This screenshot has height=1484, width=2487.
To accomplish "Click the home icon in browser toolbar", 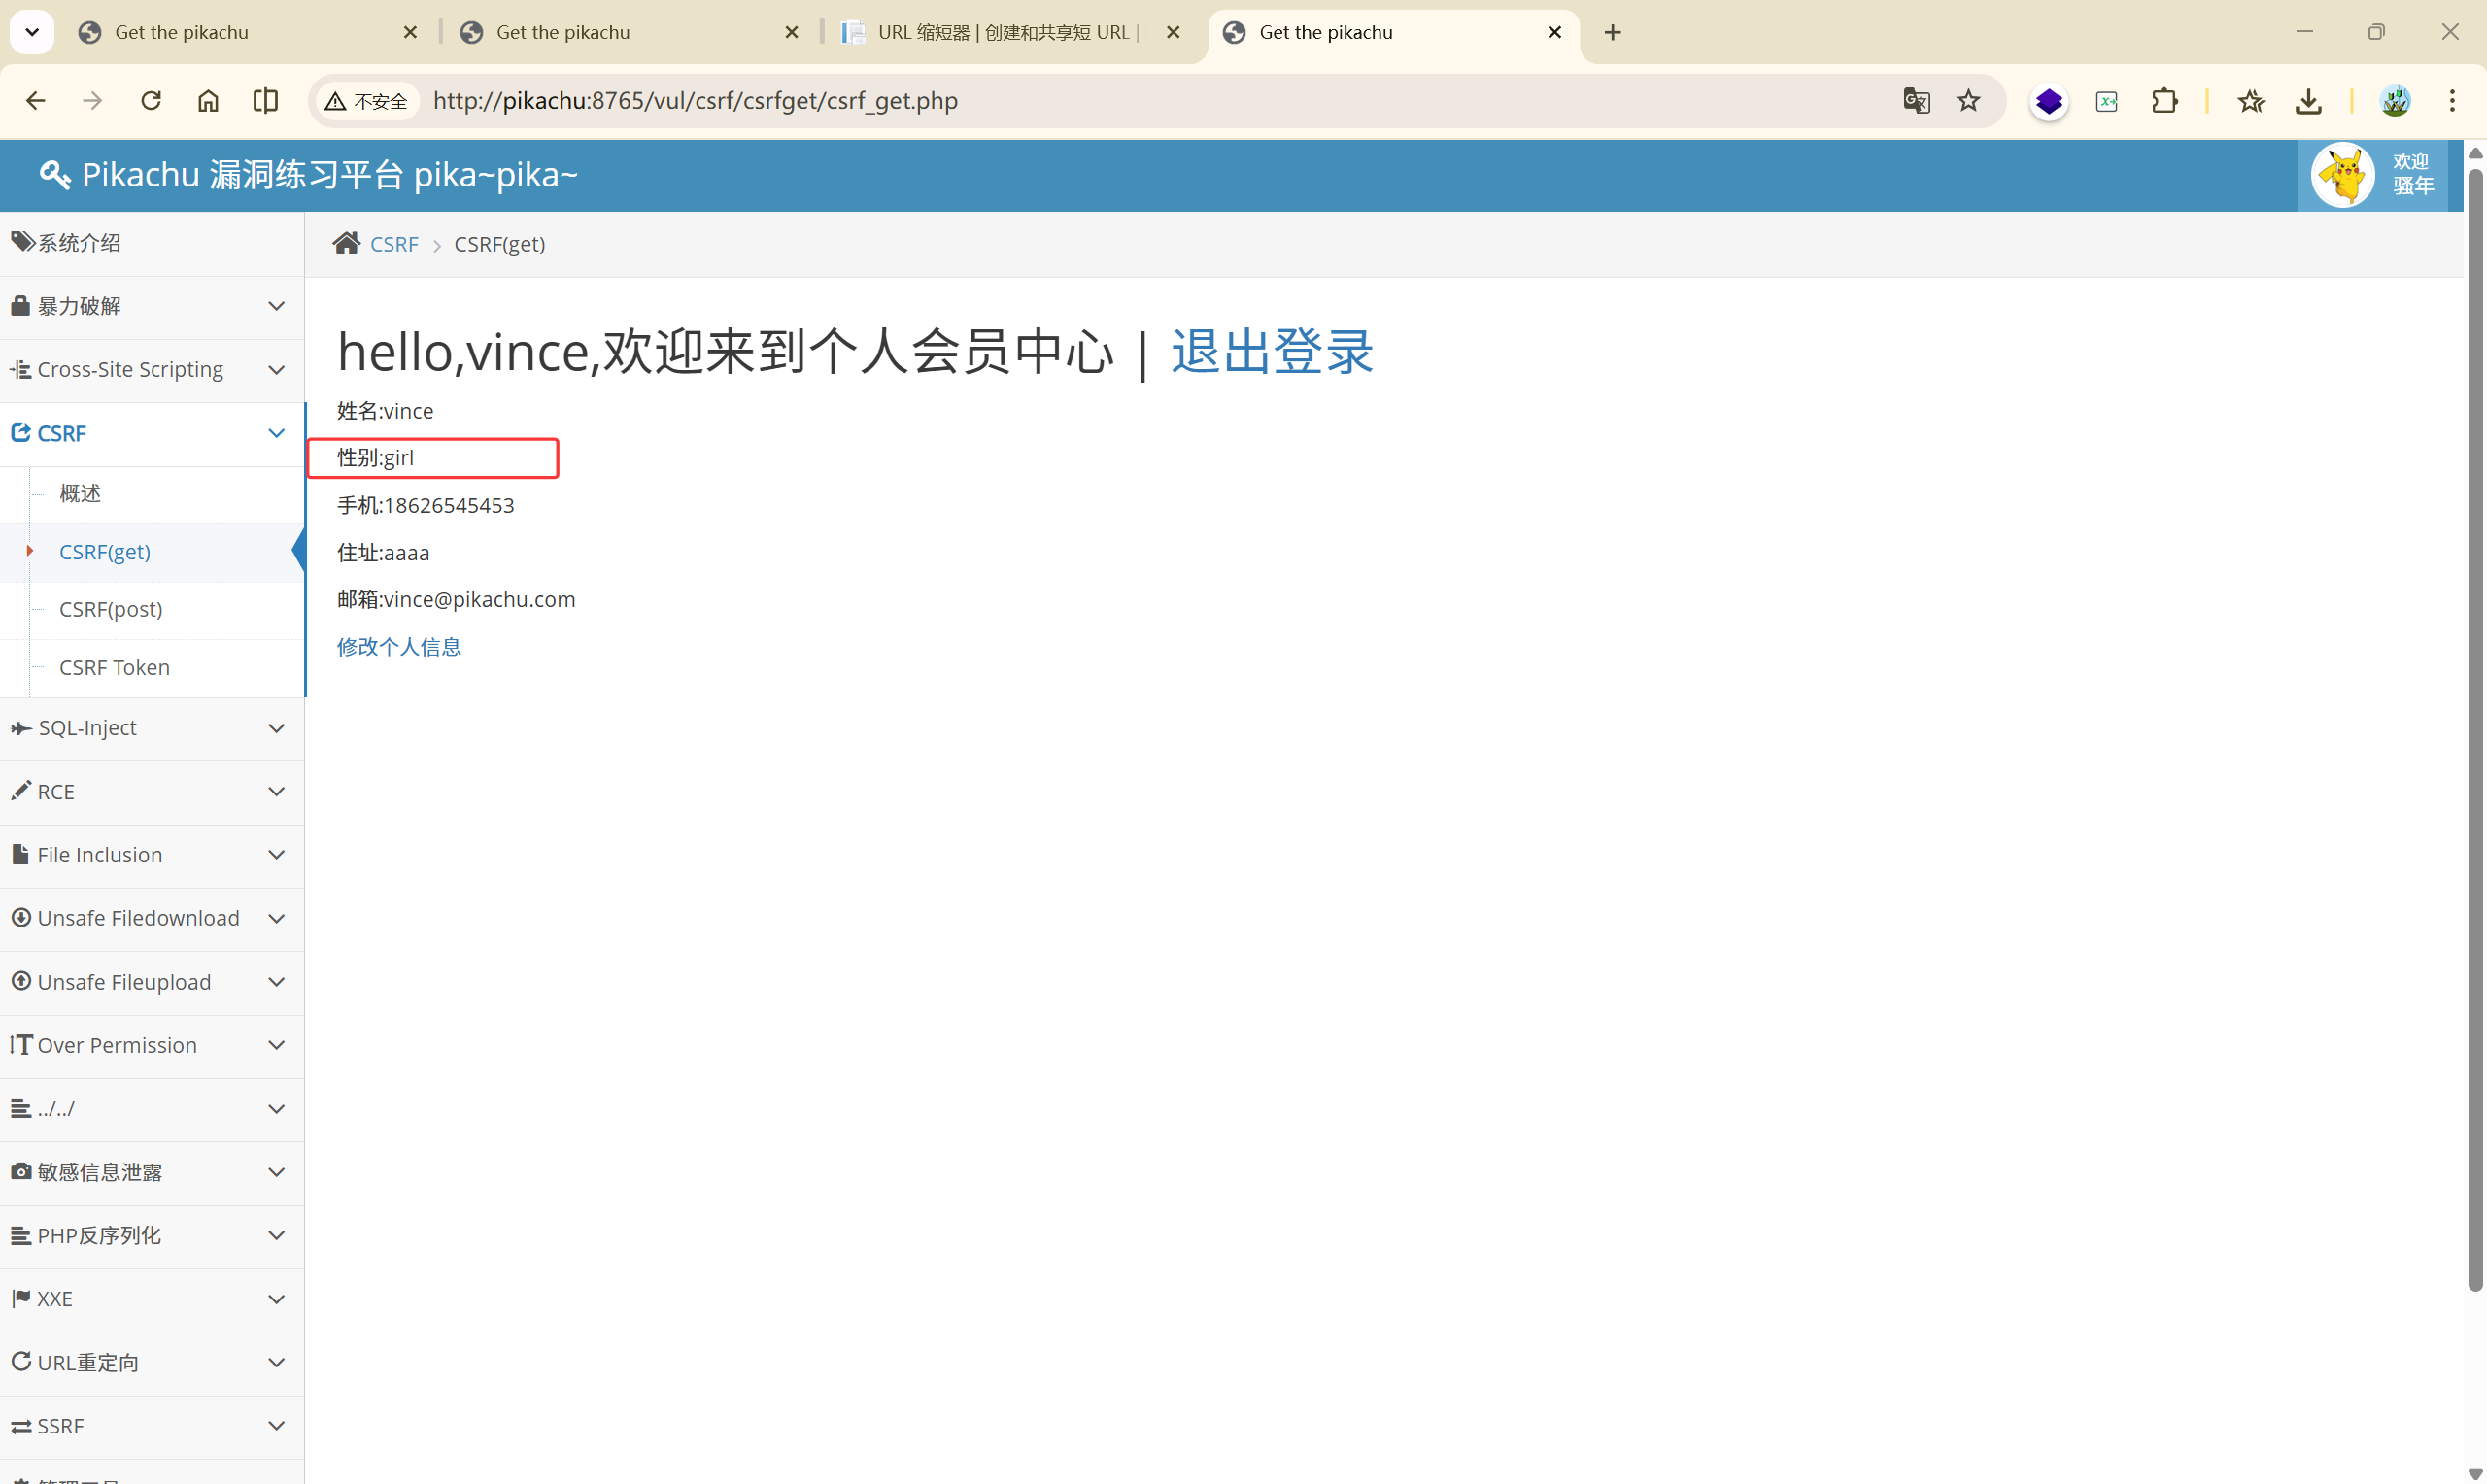I will click(x=208, y=101).
